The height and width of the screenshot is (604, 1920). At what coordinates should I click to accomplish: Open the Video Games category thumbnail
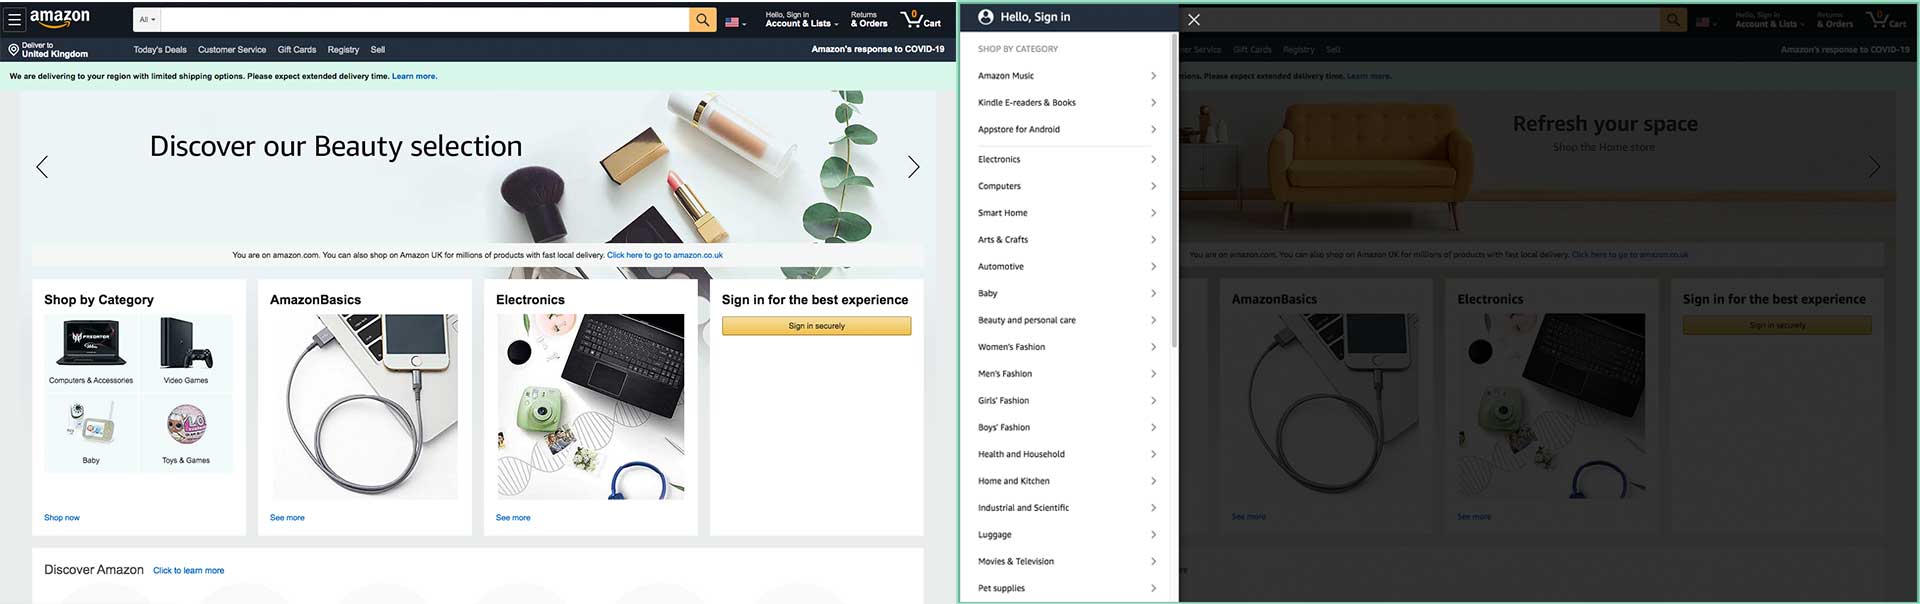point(186,351)
